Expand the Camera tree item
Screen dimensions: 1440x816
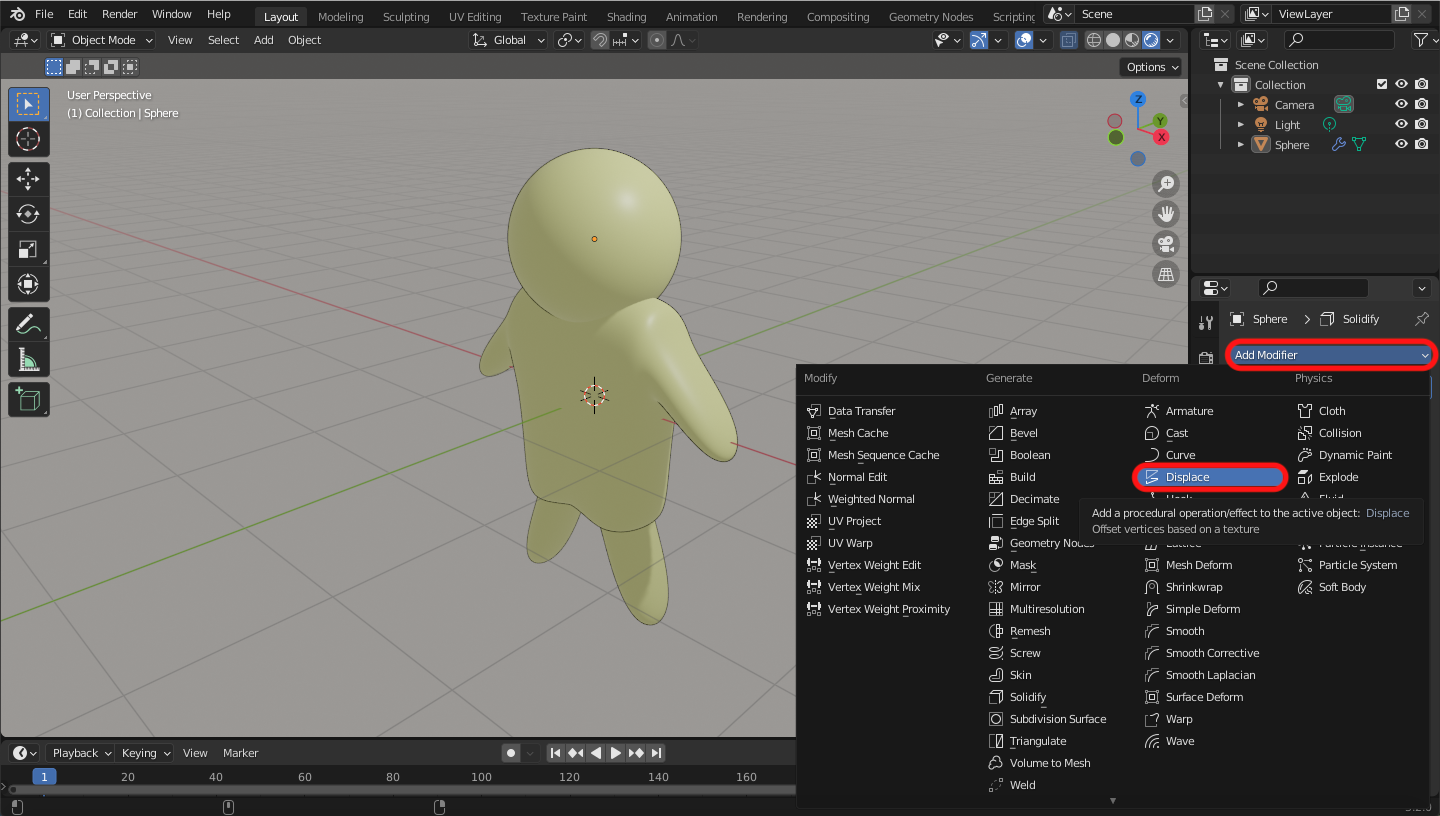pos(1241,104)
